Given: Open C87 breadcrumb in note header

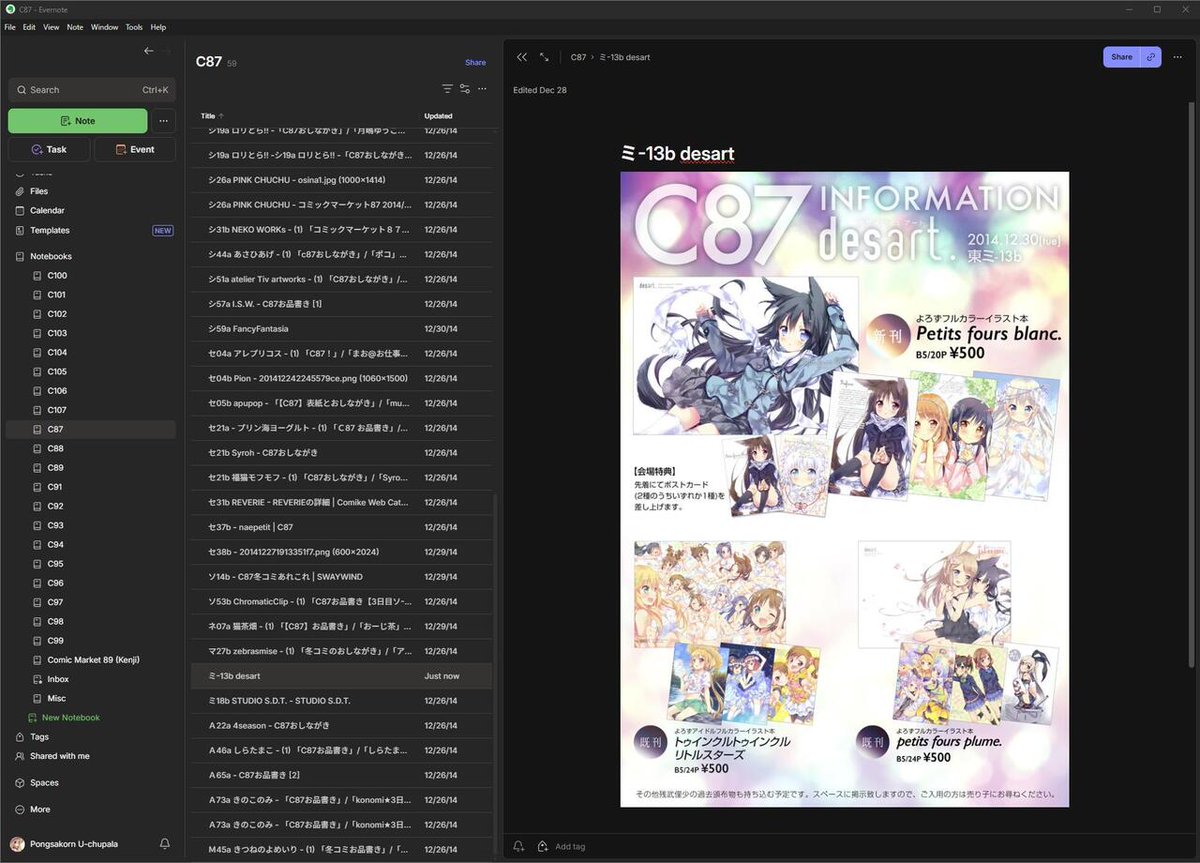Looking at the screenshot, I should point(578,57).
